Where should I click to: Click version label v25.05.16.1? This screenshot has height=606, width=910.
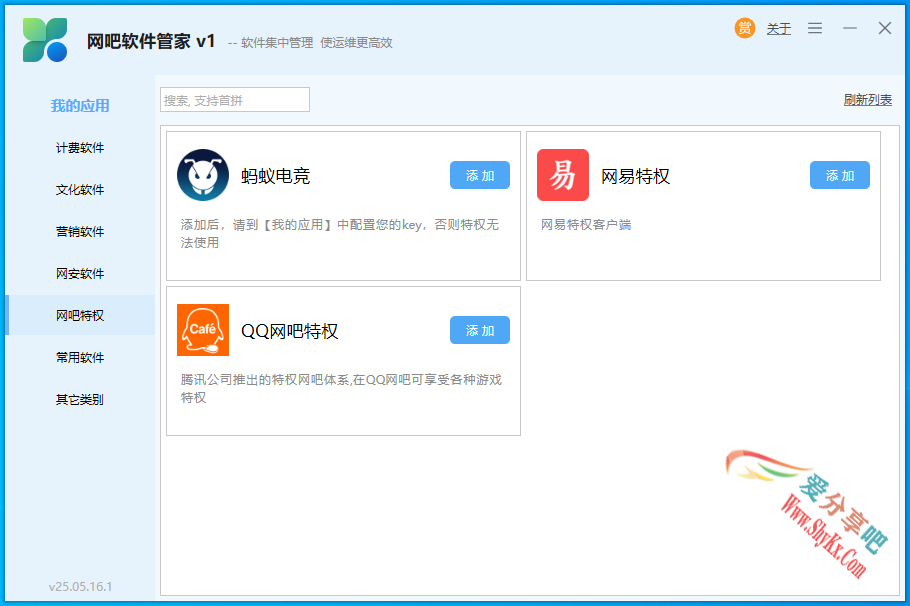80,586
